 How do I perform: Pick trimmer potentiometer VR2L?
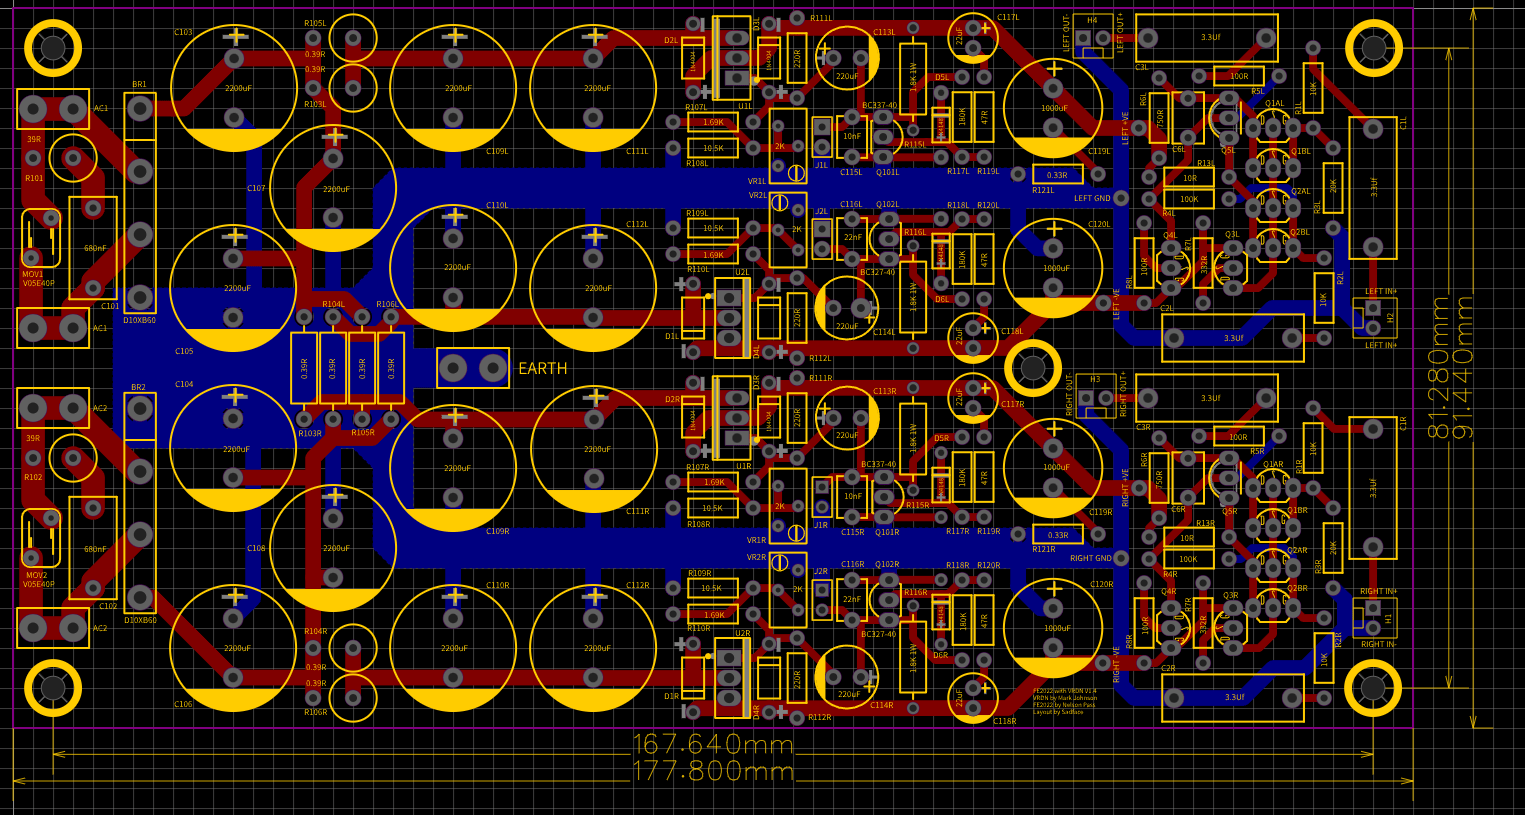click(x=788, y=230)
